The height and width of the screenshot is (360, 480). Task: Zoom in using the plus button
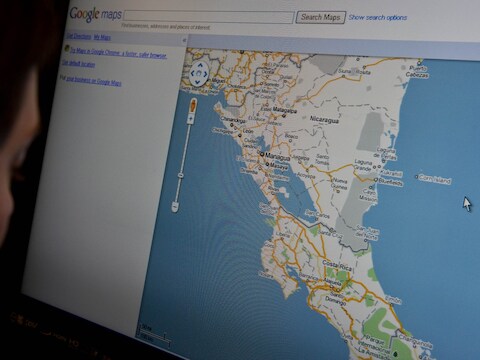191,119
